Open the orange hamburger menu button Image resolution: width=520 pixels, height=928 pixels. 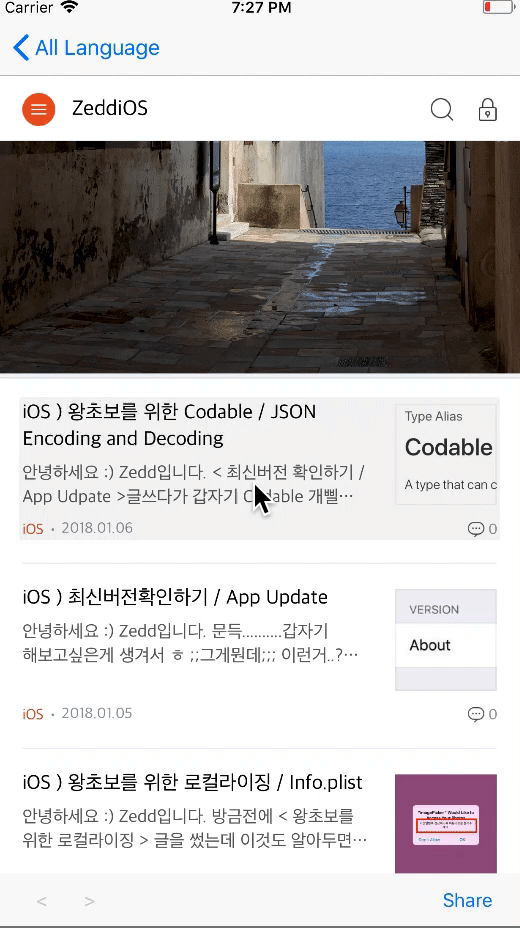click(38, 109)
